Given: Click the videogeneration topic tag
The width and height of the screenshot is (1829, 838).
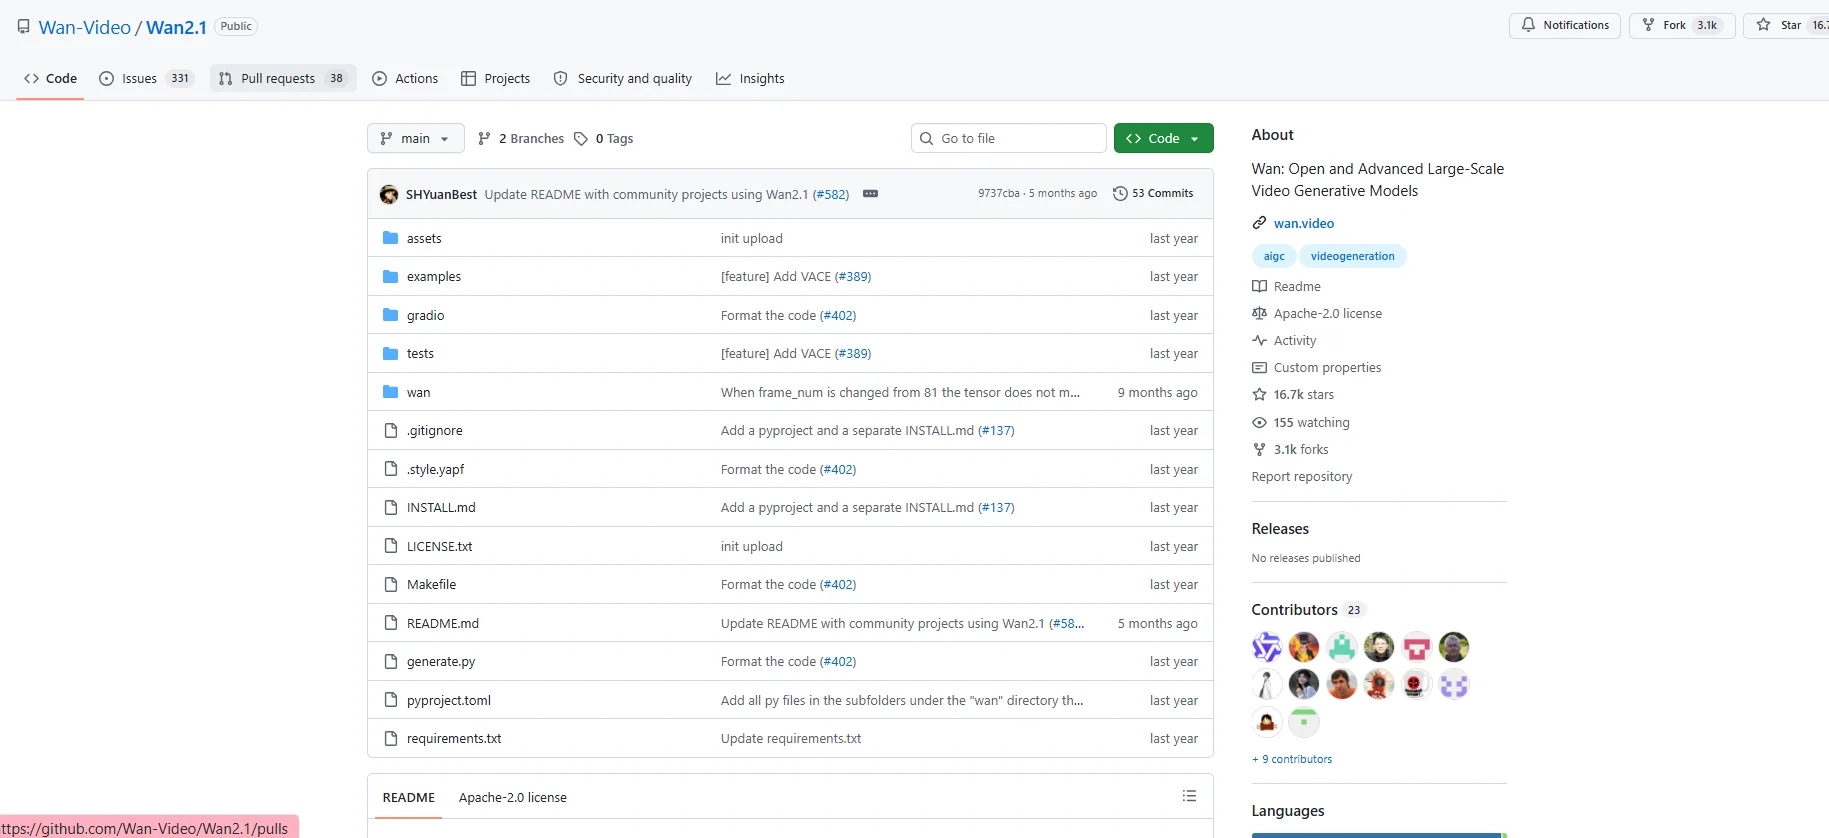Looking at the screenshot, I should 1353,256.
